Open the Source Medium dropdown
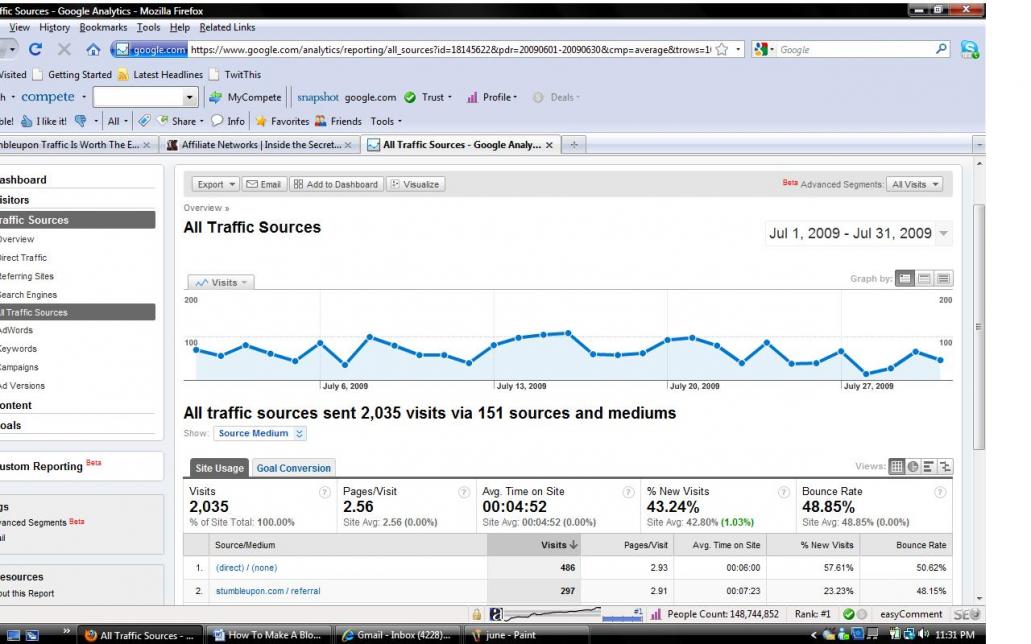1031x644 pixels. [260, 433]
